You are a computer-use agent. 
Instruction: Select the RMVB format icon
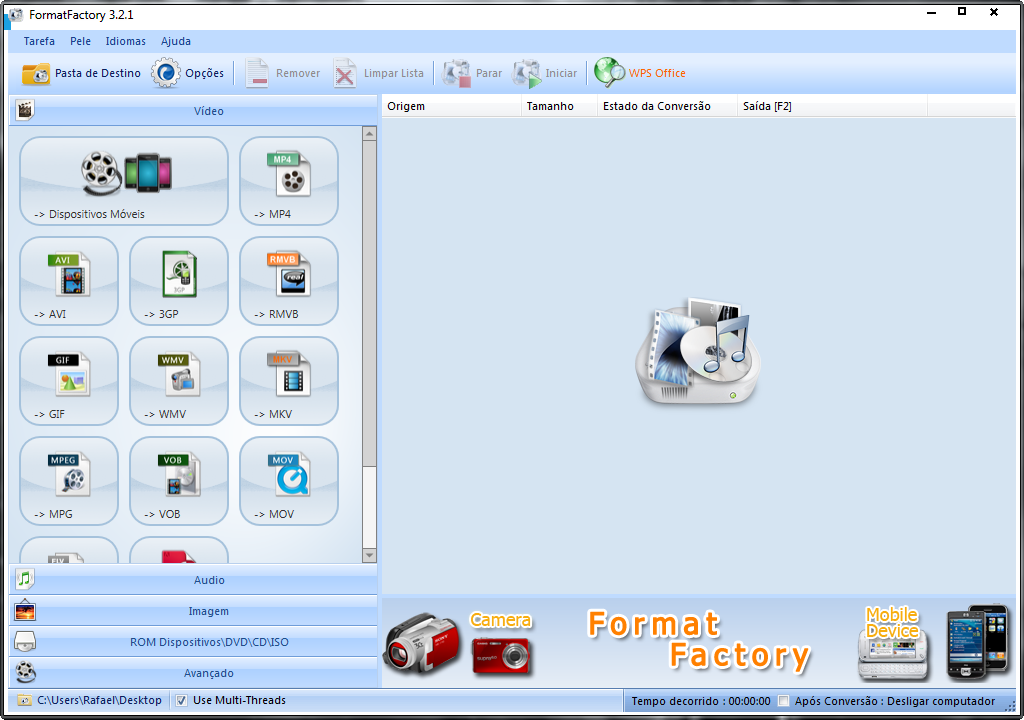pyautogui.click(x=289, y=281)
